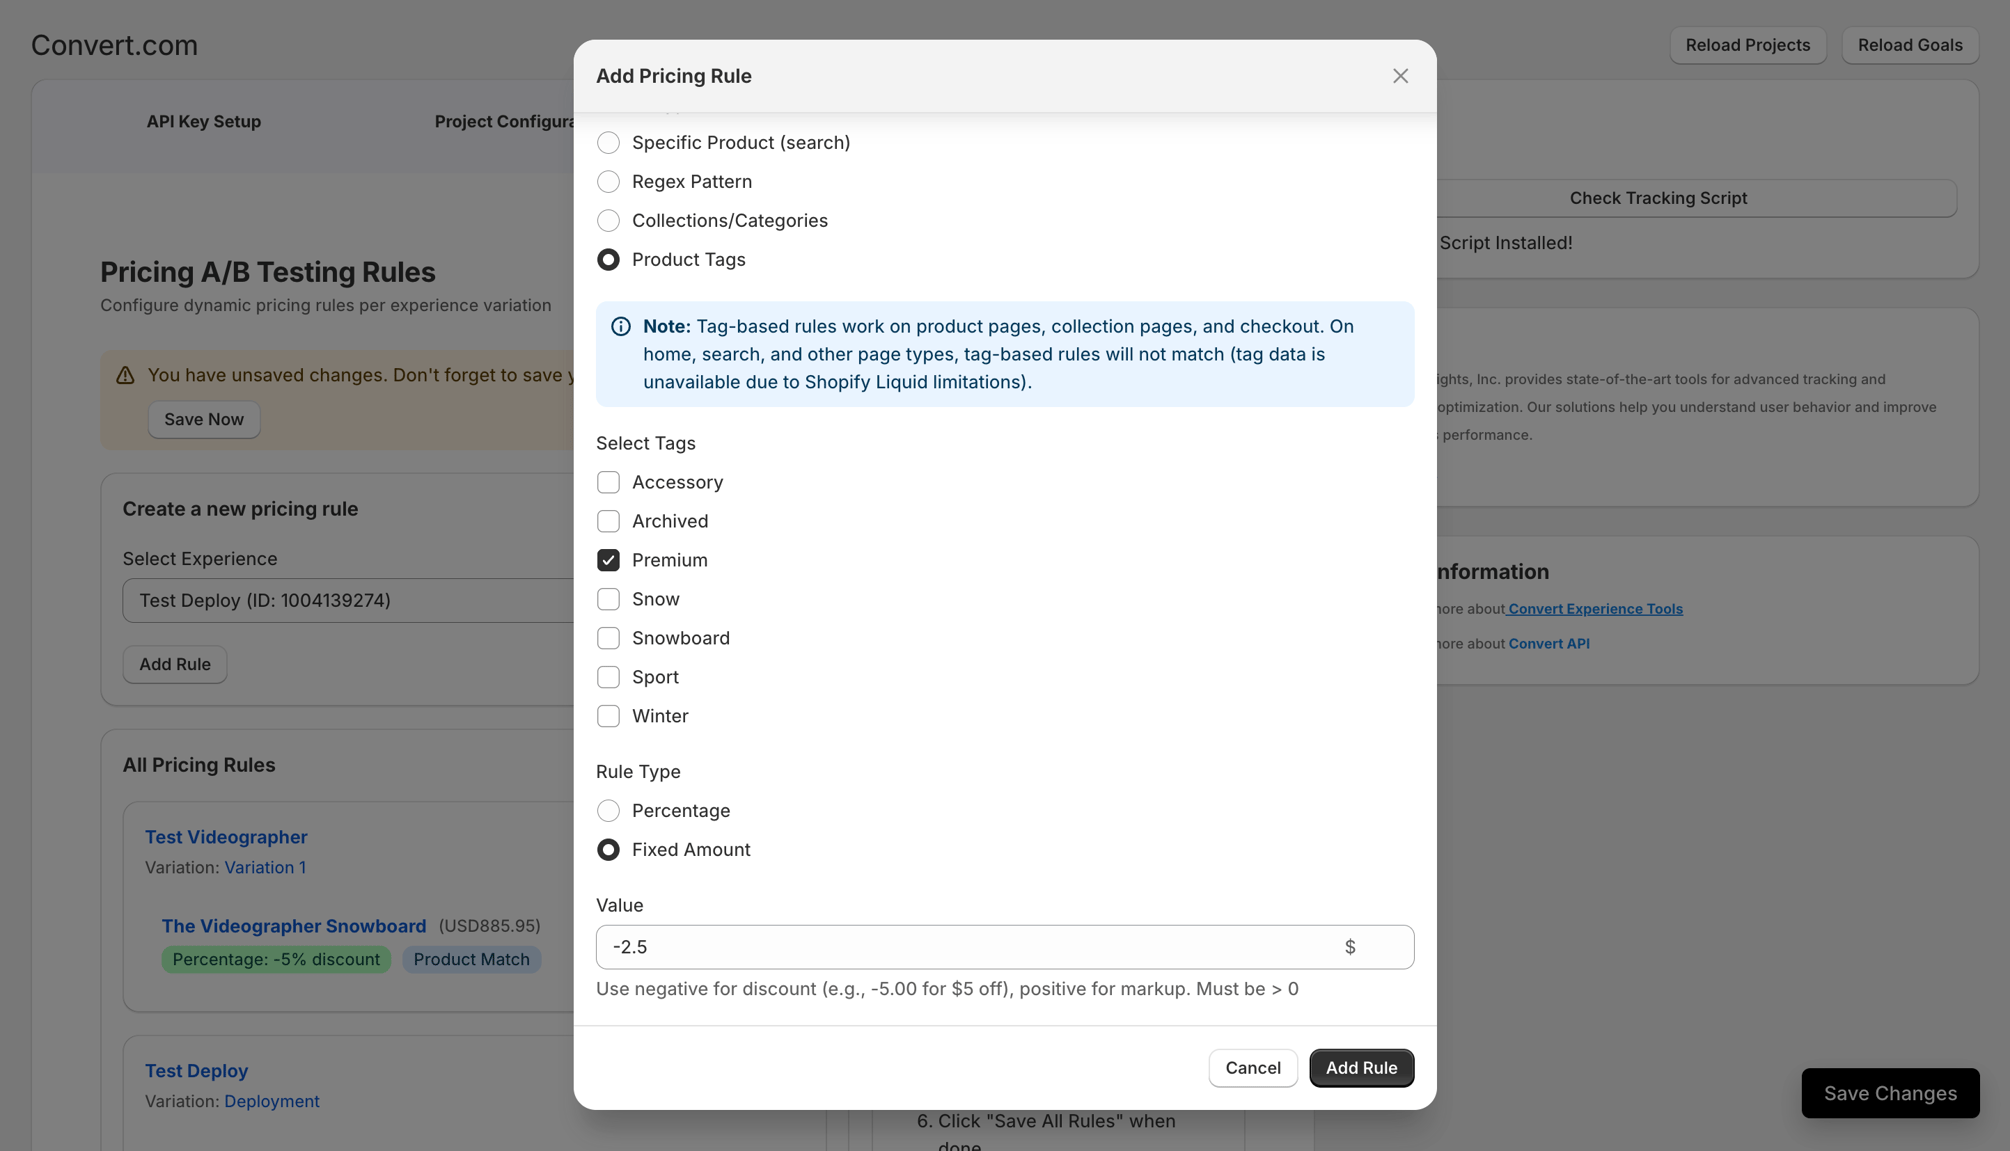This screenshot has width=2010, height=1151.
Task: Select the Specific Product (search) option
Action: [608, 143]
